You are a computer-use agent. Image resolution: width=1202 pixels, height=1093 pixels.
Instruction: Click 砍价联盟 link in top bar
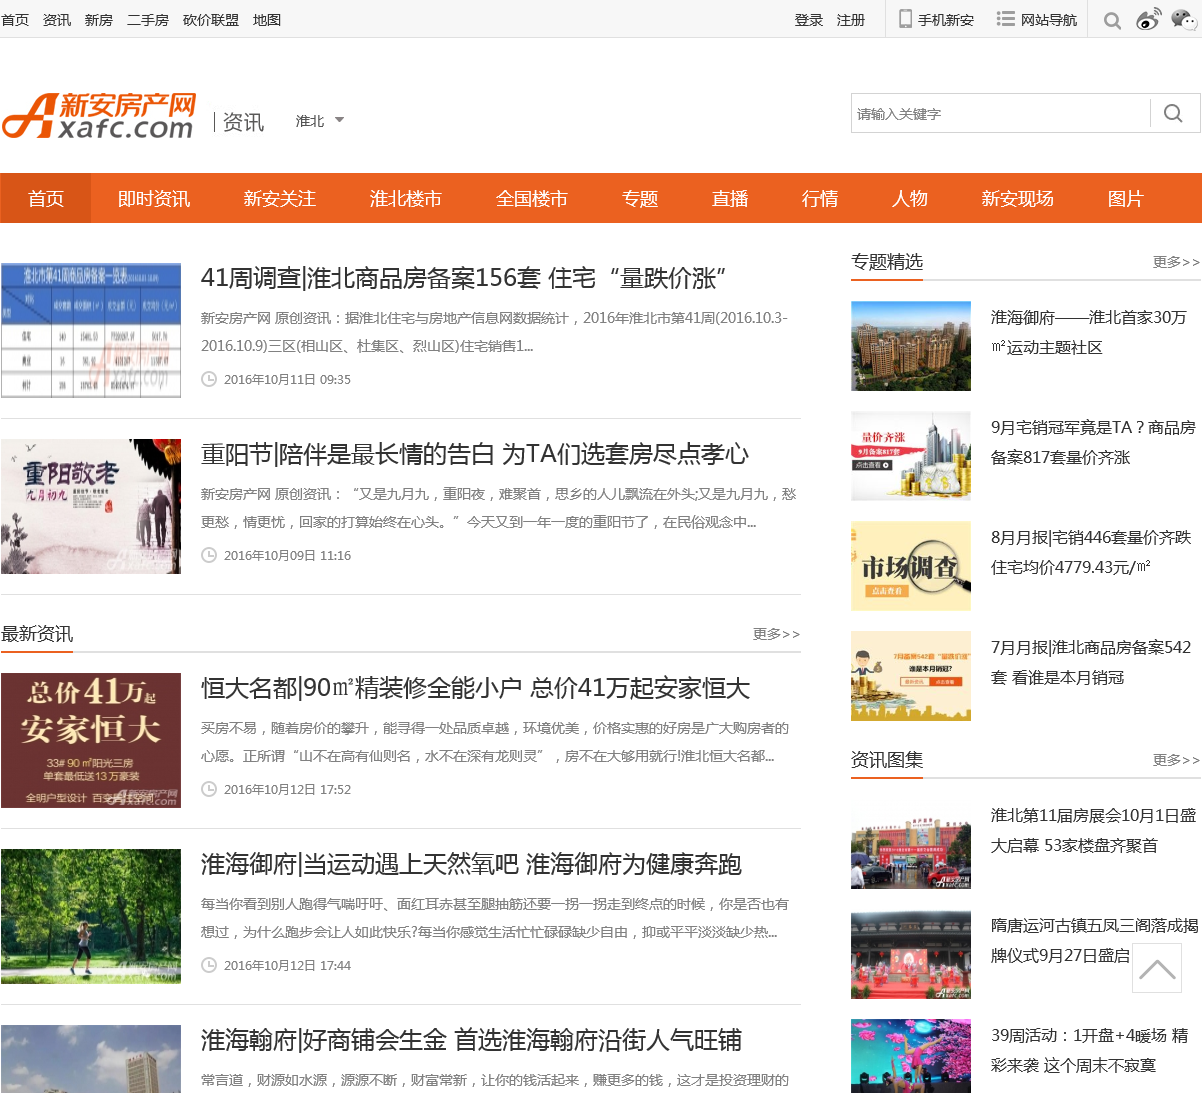[211, 20]
